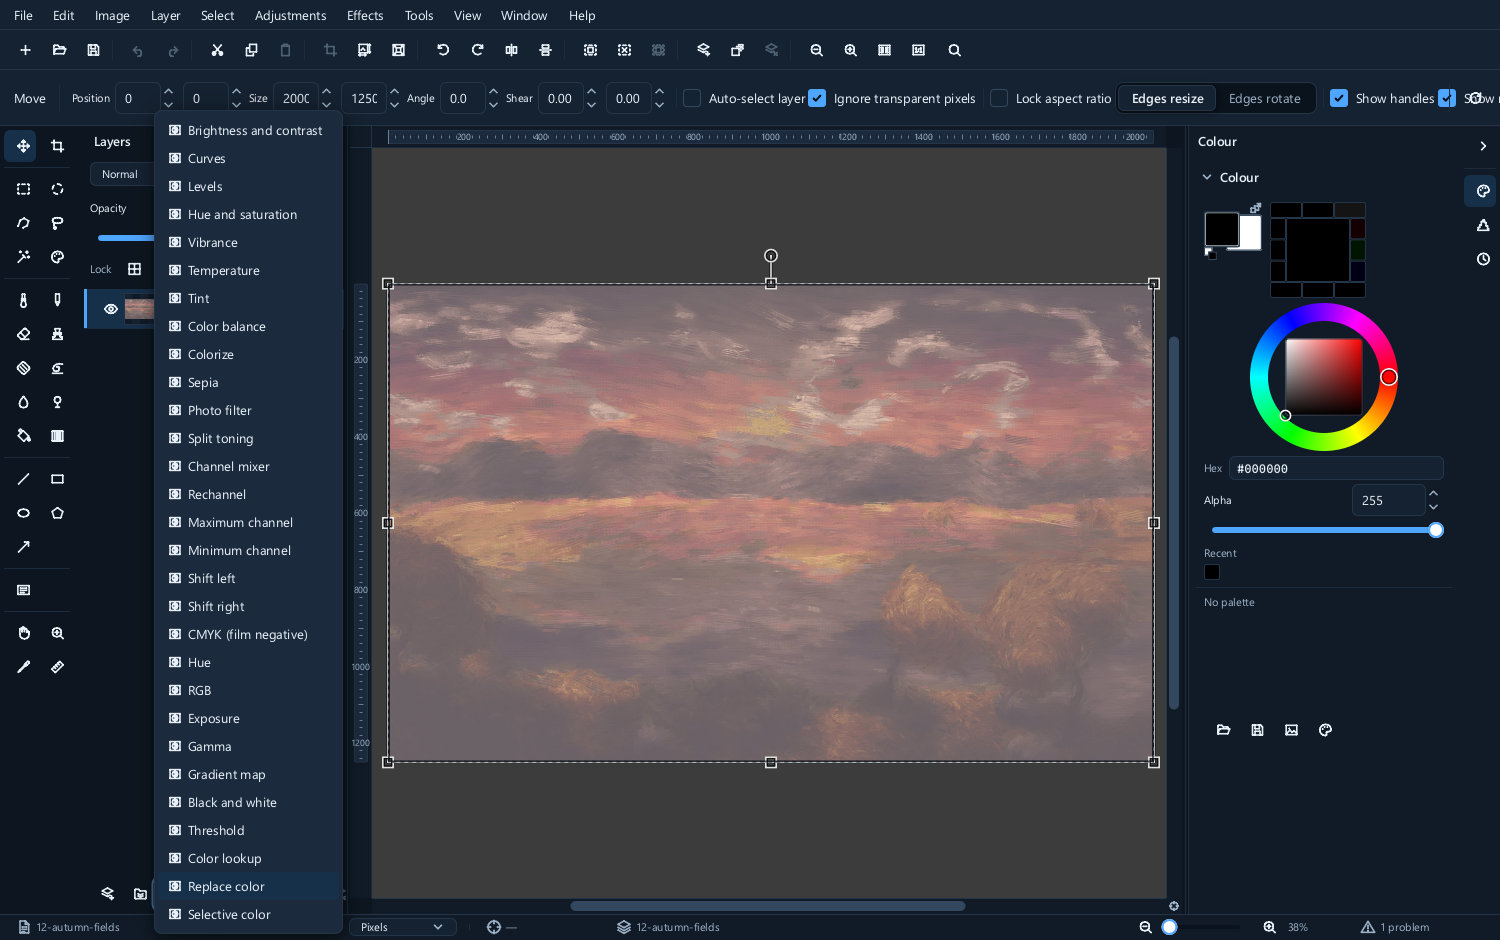The image size is (1500, 940).
Task: Choose Hue and saturation from menu
Action: coord(248,214)
